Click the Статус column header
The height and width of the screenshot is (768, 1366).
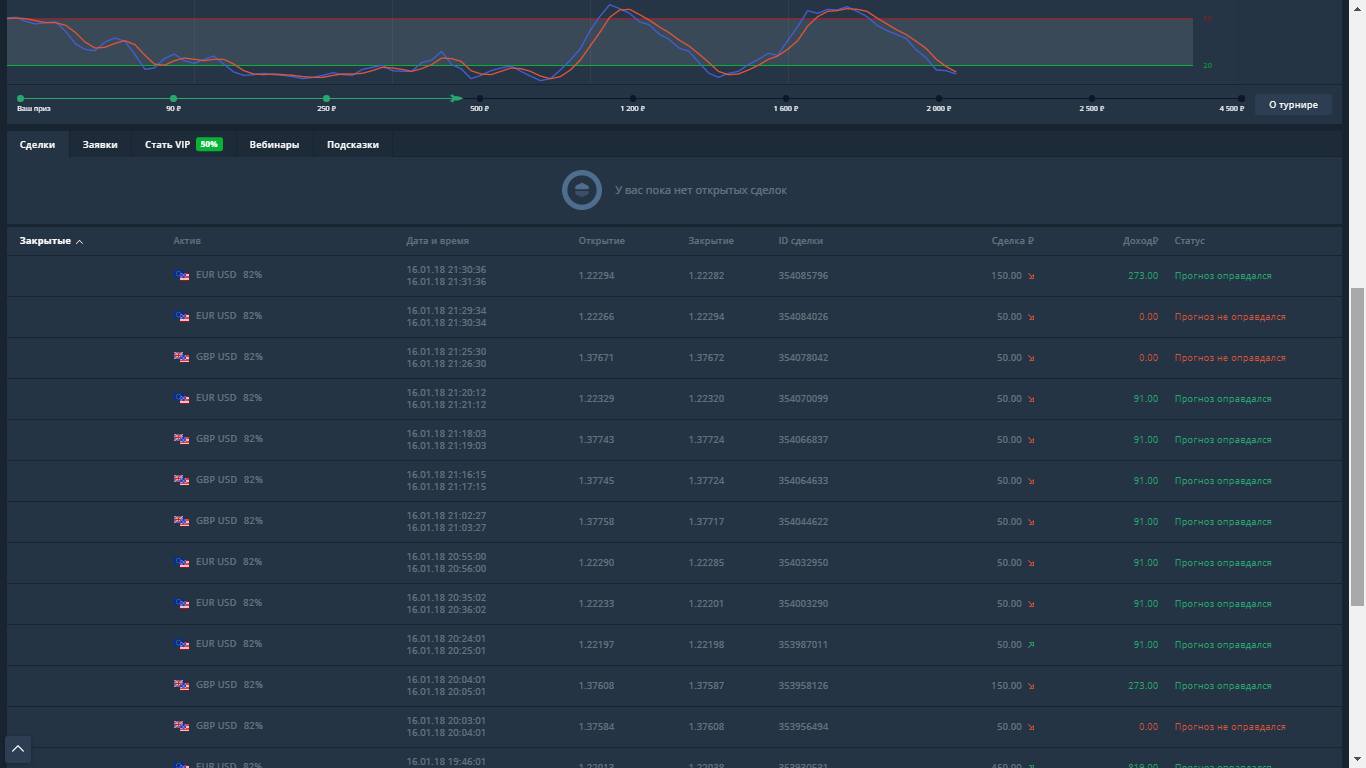(1190, 241)
